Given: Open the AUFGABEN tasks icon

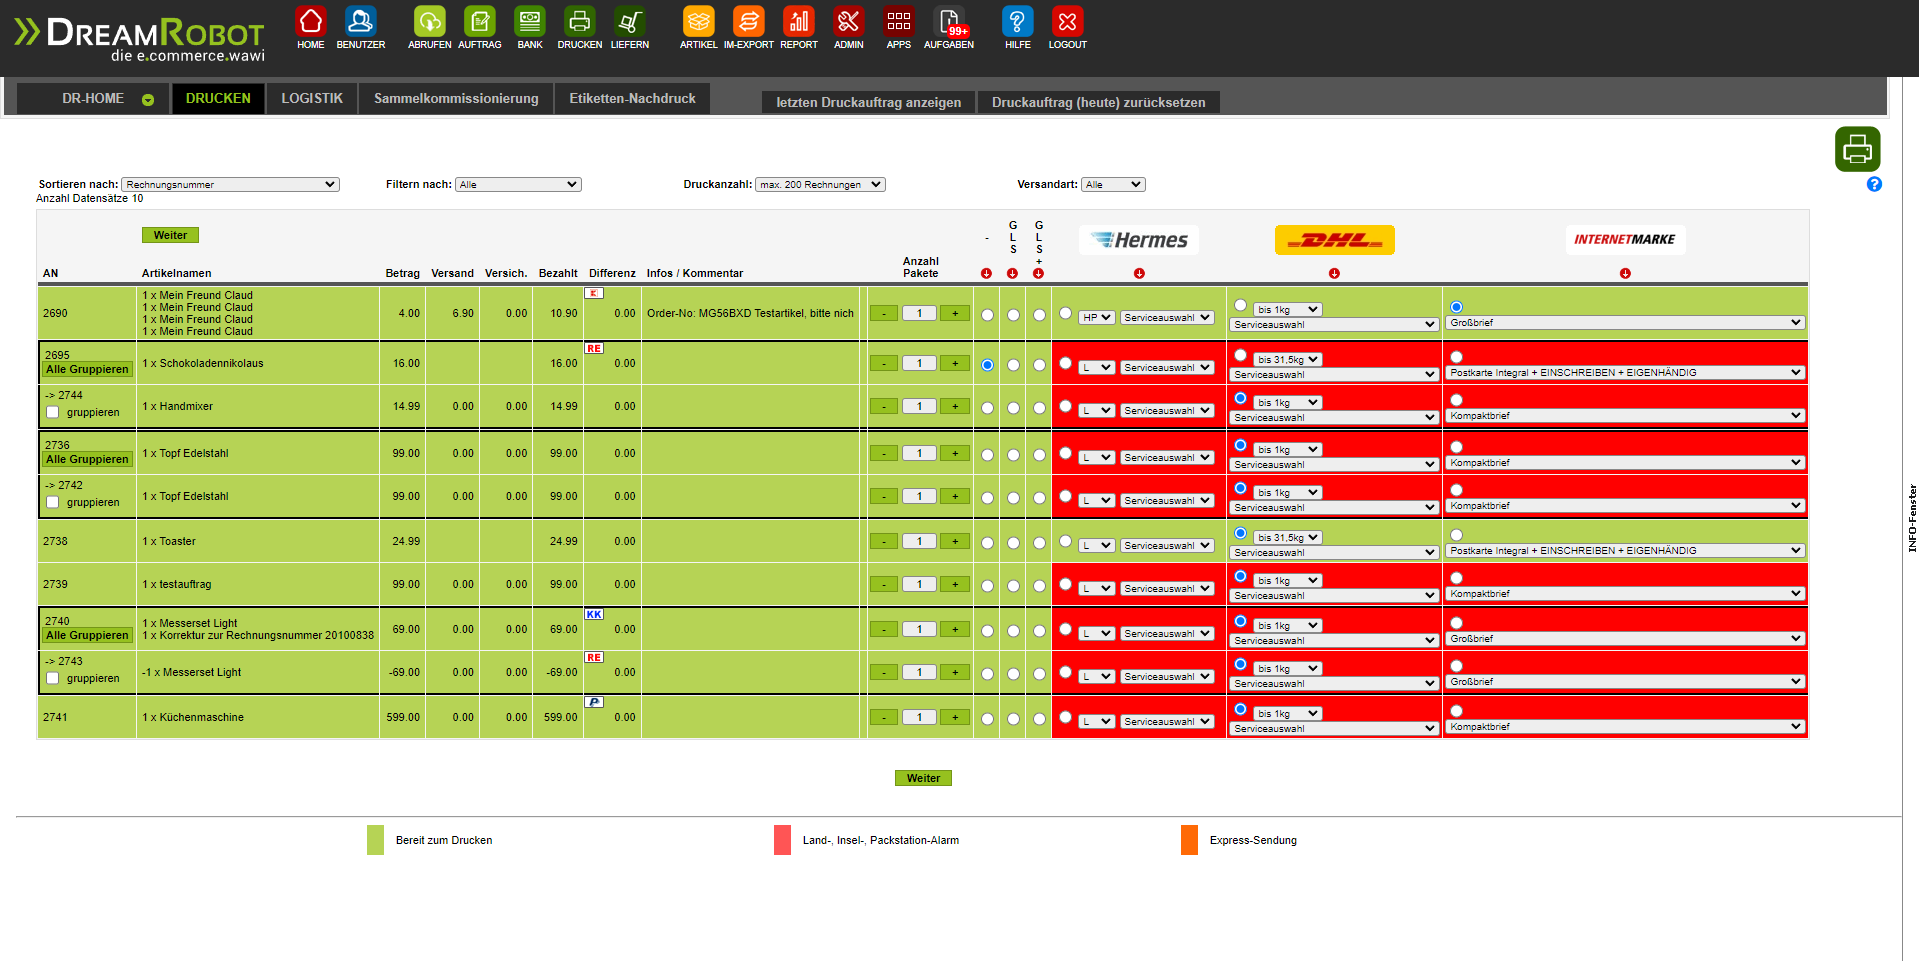Looking at the screenshot, I should pos(949,21).
